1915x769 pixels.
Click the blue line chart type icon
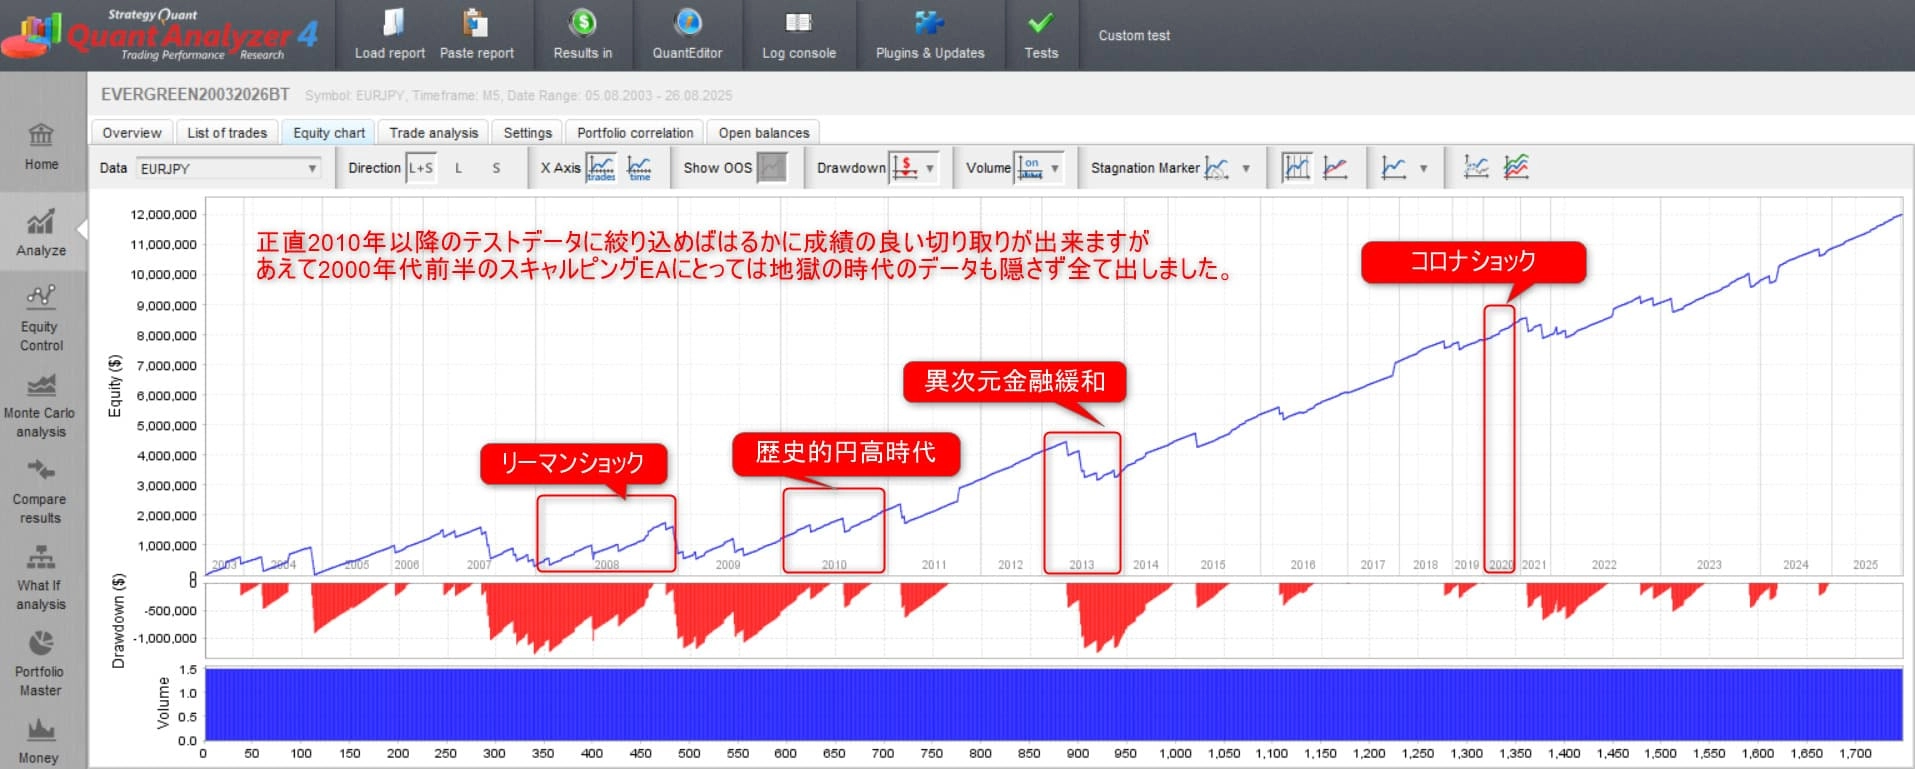(x=1394, y=167)
